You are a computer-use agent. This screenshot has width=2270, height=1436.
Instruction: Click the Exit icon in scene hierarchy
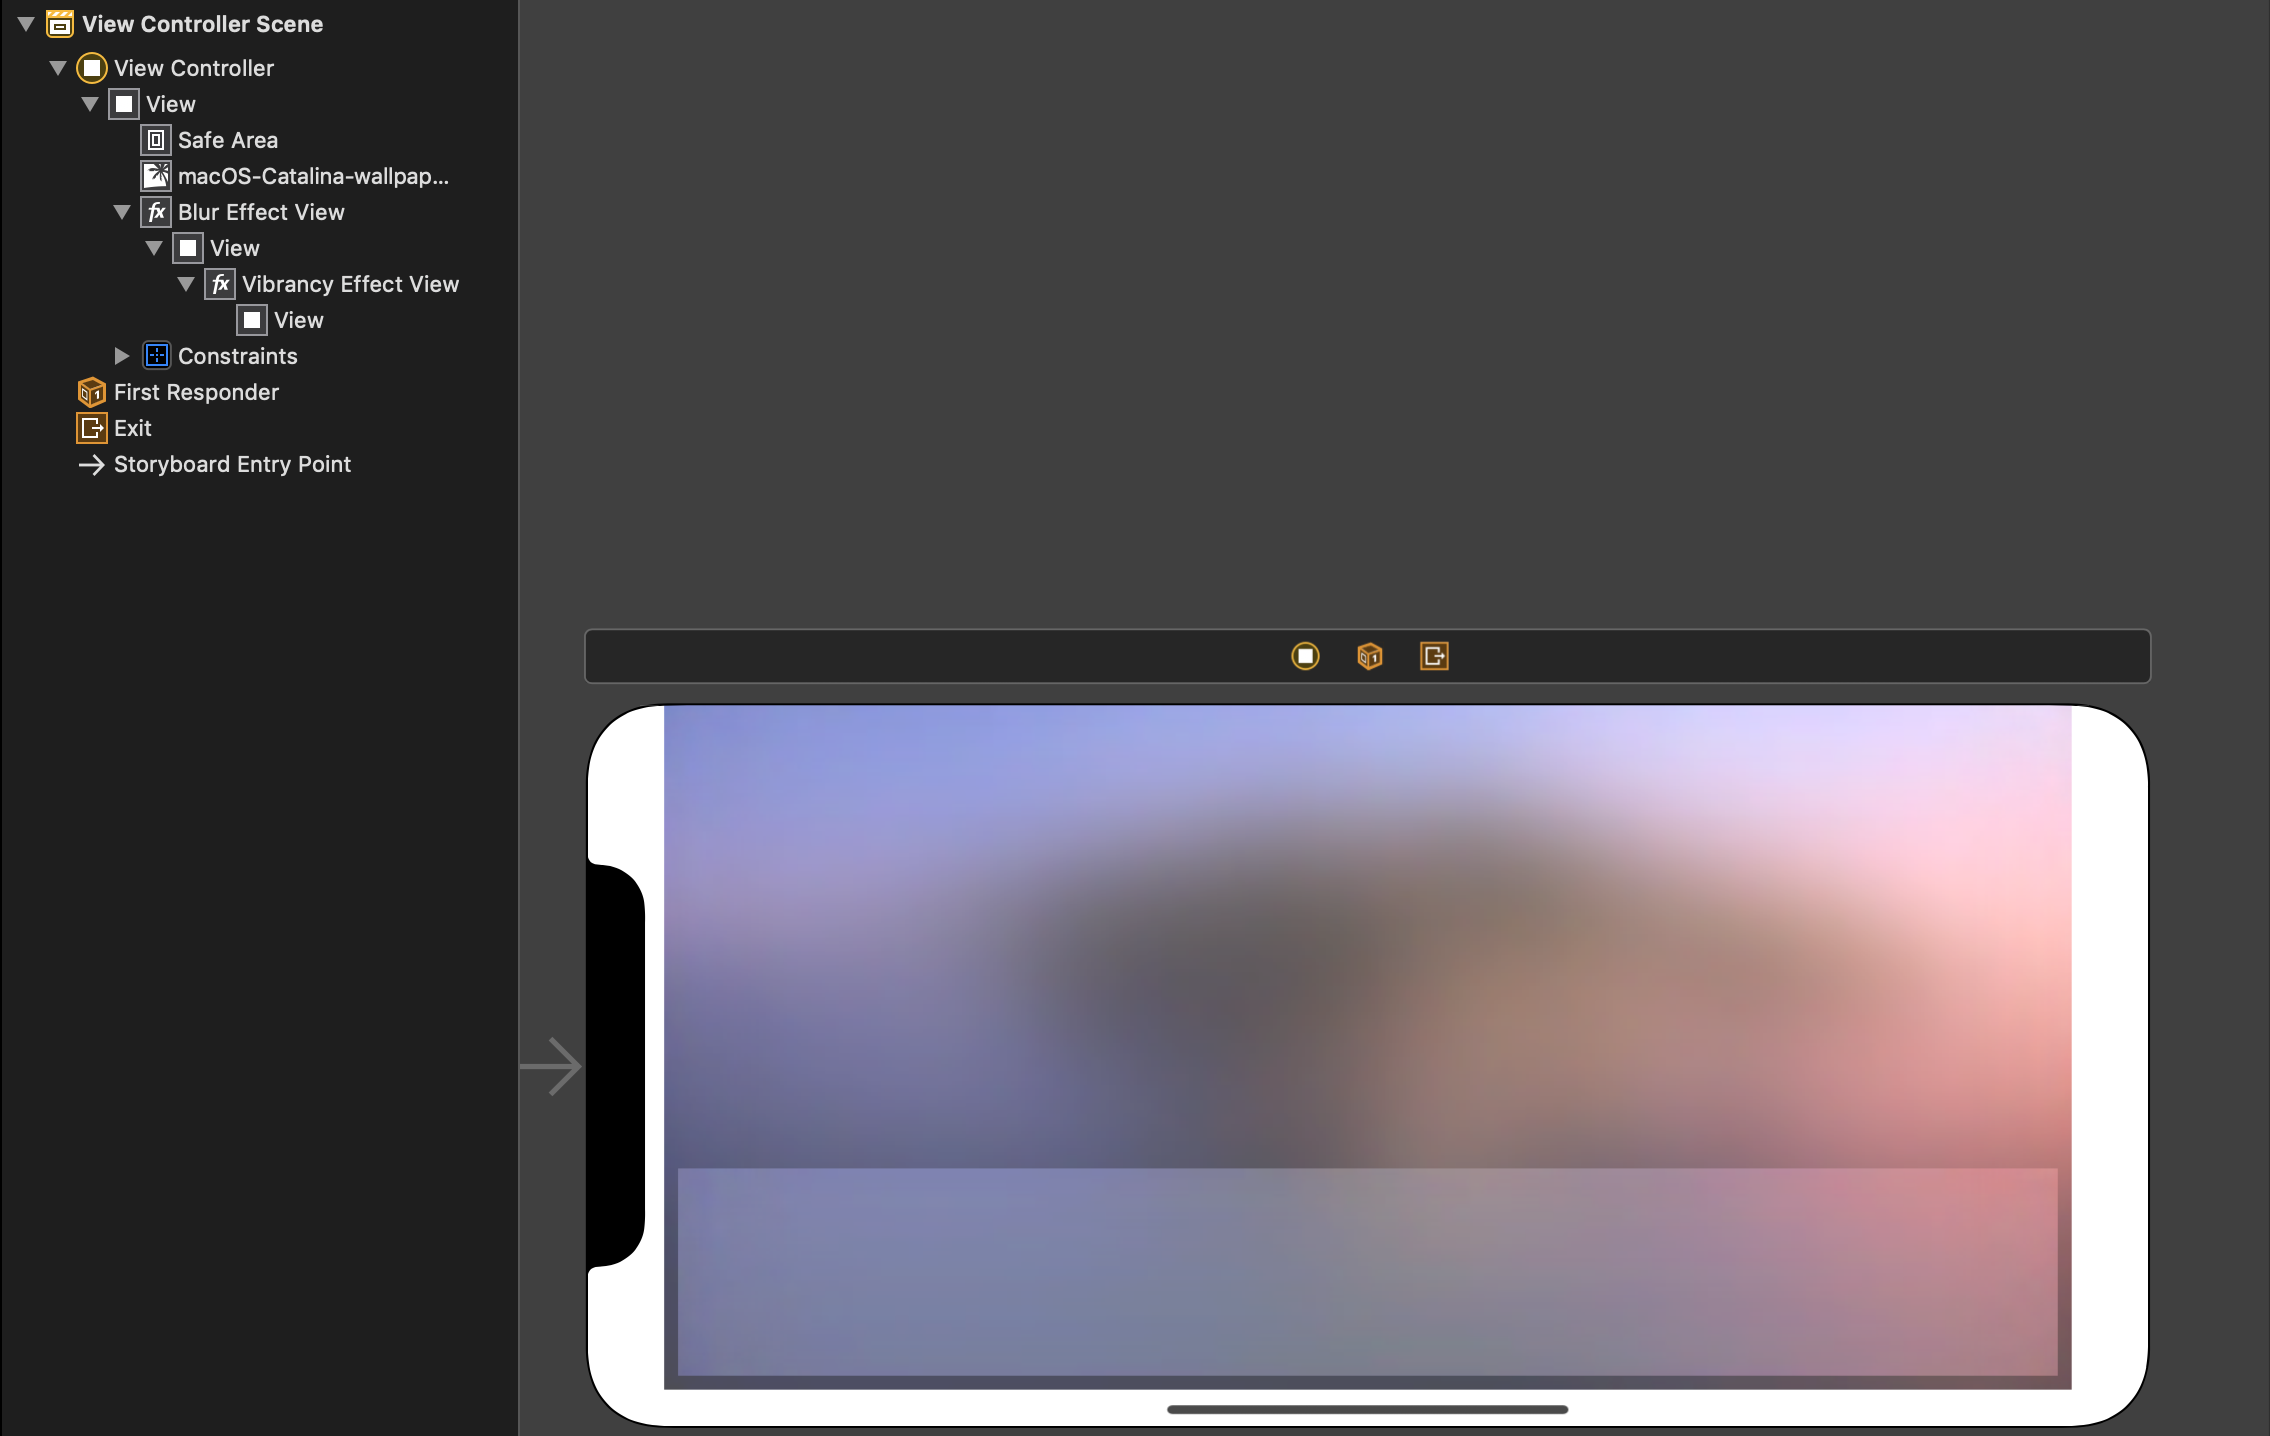tap(91, 428)
